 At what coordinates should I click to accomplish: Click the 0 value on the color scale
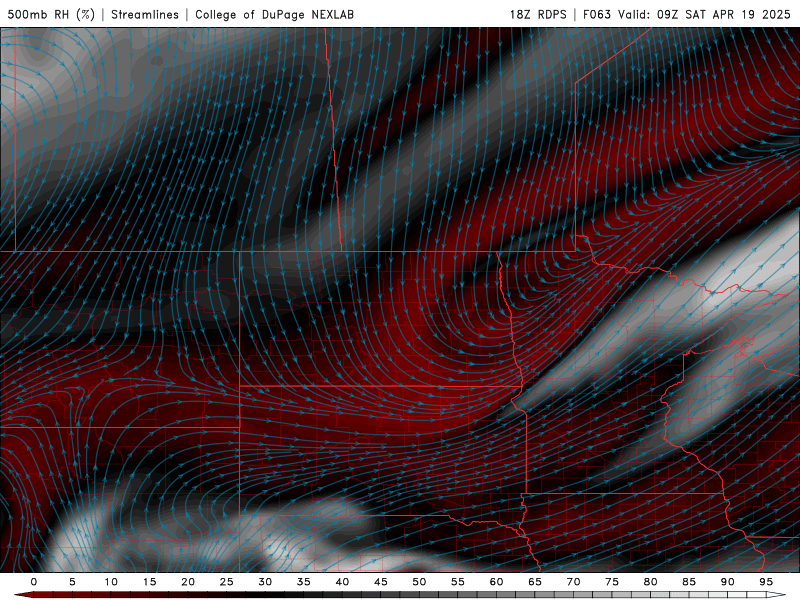[34, 582]
